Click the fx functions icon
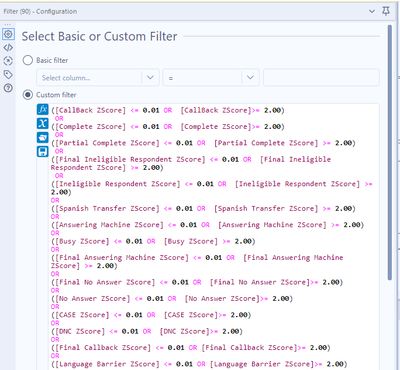The width and height of the screenshot is (400, 370). tap(43, 109)
